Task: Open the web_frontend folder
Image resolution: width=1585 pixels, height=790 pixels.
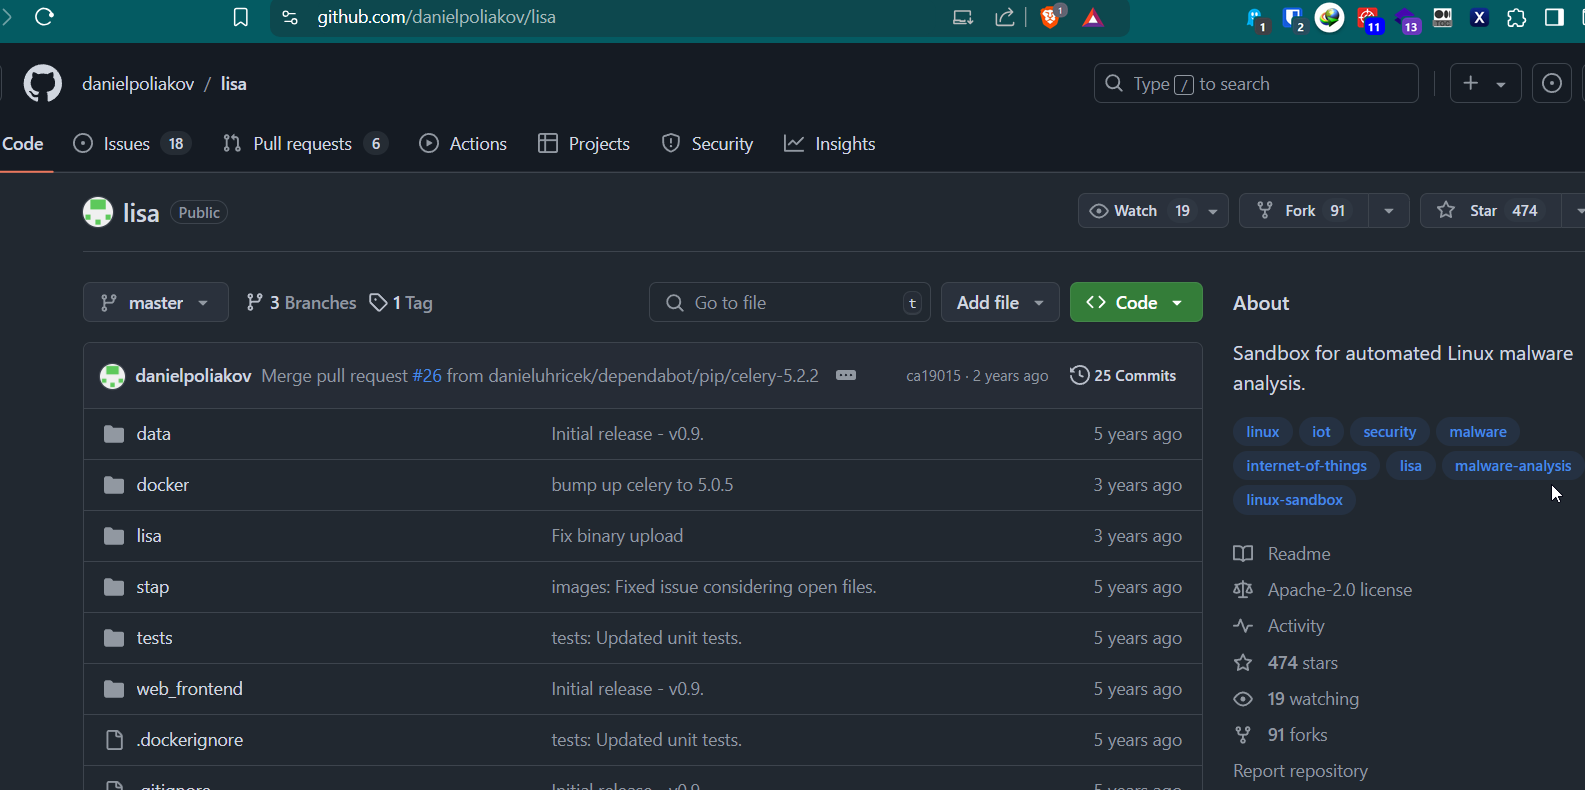Action: coord(190,689)
